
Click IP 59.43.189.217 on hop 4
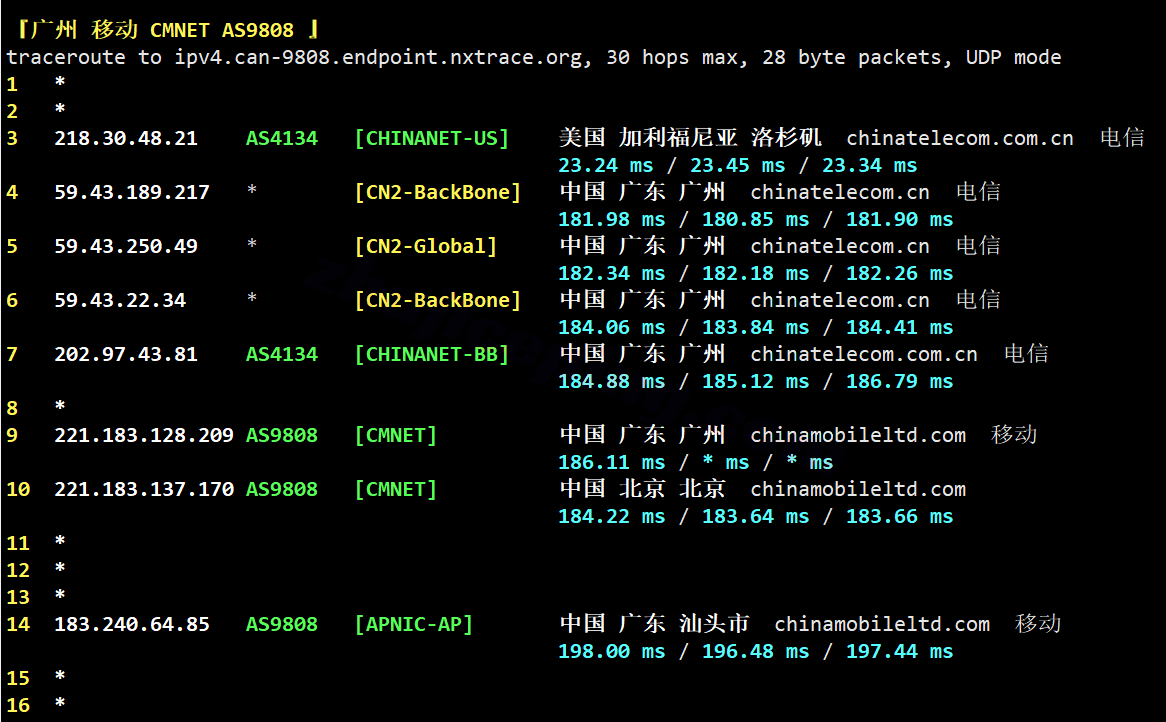pos(132,193)
